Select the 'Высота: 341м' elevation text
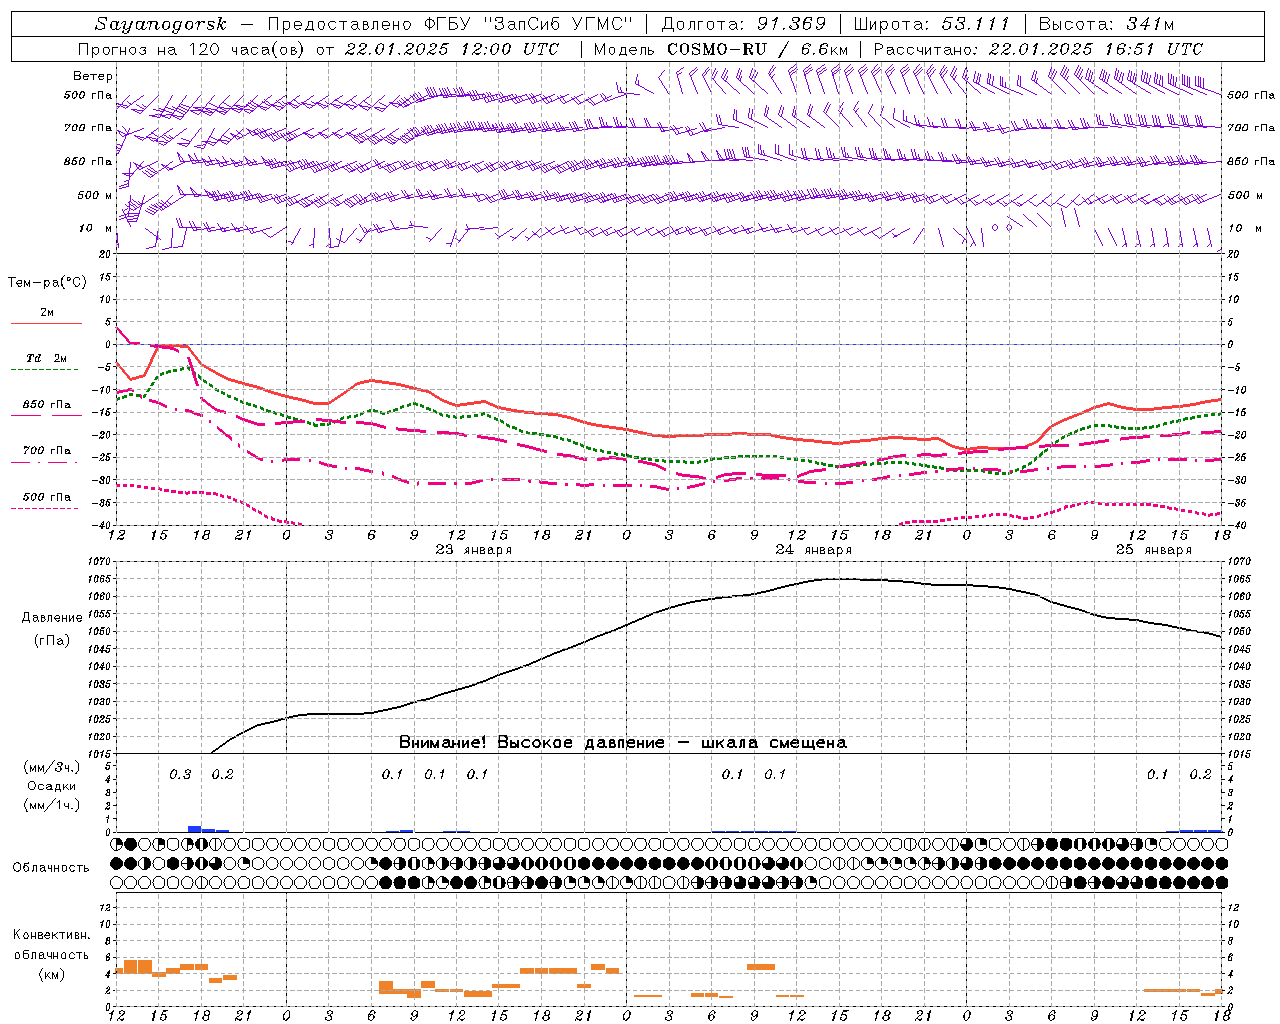The height and width of the screenshot is (1024, 1280). [x=1106, y=24]
